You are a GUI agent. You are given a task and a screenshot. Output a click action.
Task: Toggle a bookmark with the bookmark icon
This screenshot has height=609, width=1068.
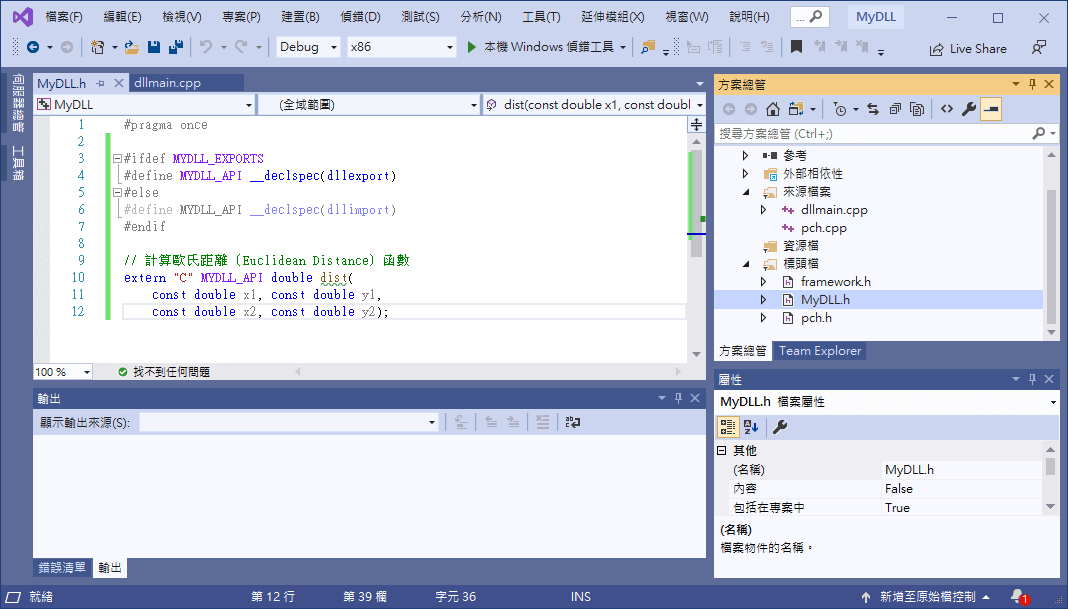tap(796, 47)
